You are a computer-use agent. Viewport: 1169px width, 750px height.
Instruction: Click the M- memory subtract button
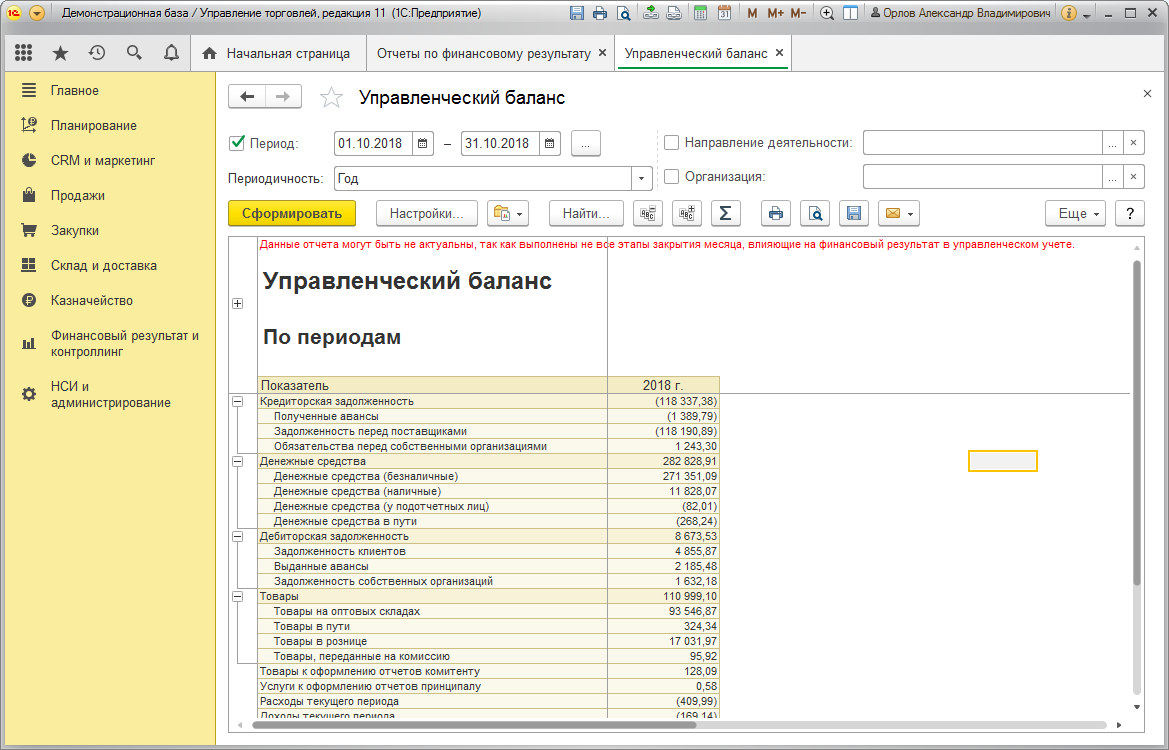(798, 13)
